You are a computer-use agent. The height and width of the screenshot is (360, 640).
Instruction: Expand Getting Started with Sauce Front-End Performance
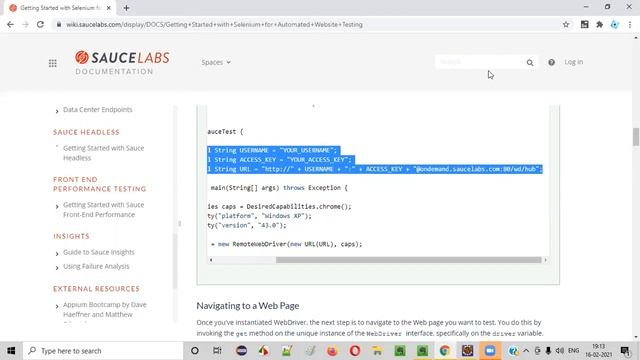tap(57, 206)
